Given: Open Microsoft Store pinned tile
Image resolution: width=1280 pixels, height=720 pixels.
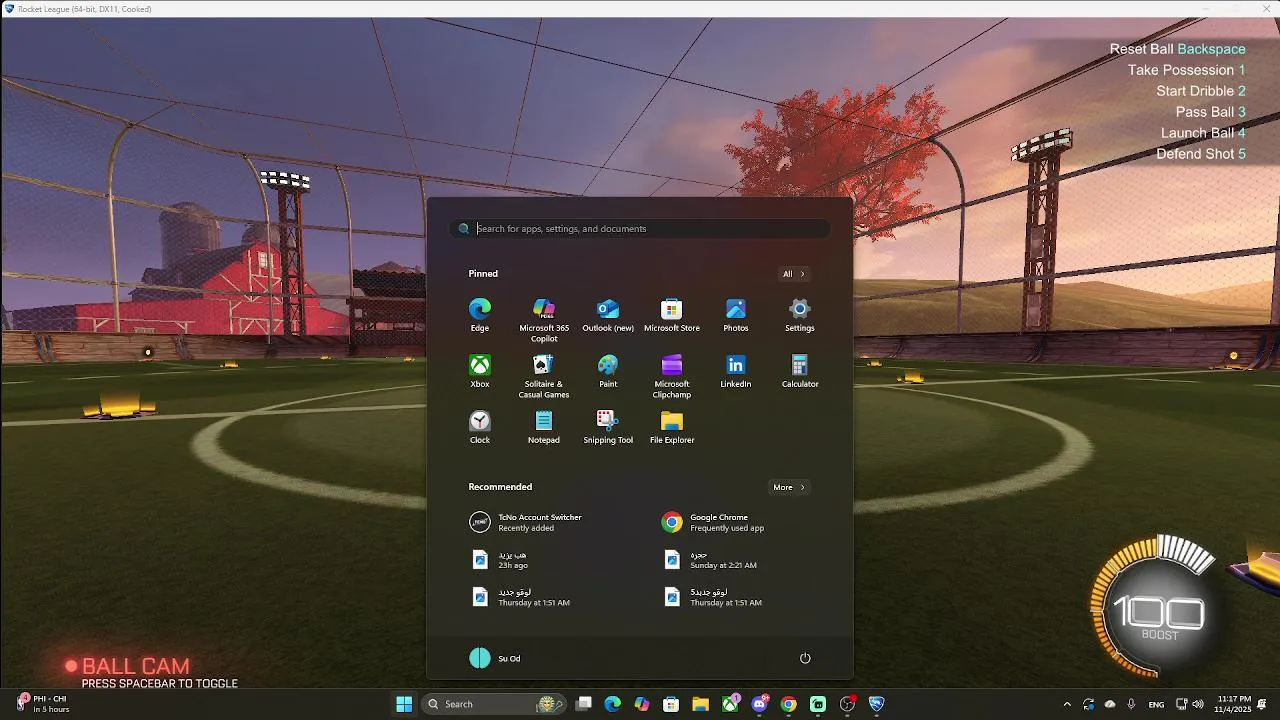Looking at the screenshot, I should tap(672, 315).
